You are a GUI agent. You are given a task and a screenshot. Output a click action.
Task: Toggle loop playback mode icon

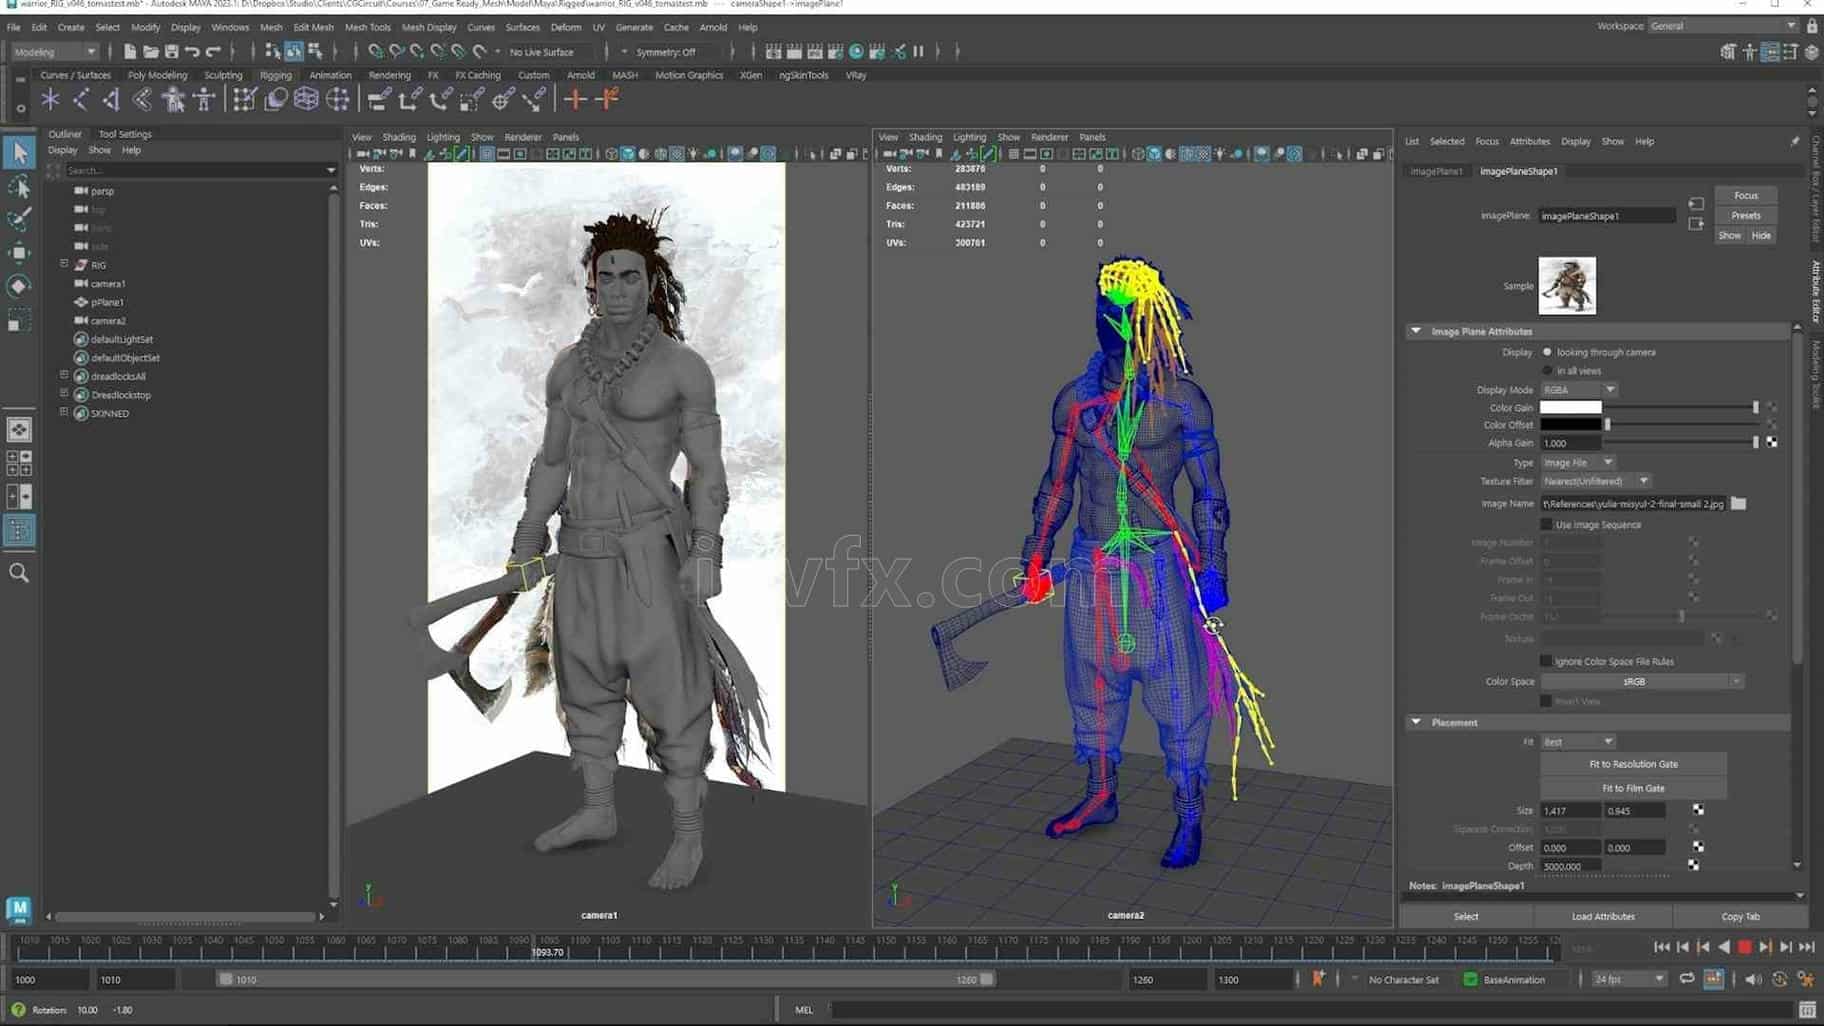[1687, 979]
